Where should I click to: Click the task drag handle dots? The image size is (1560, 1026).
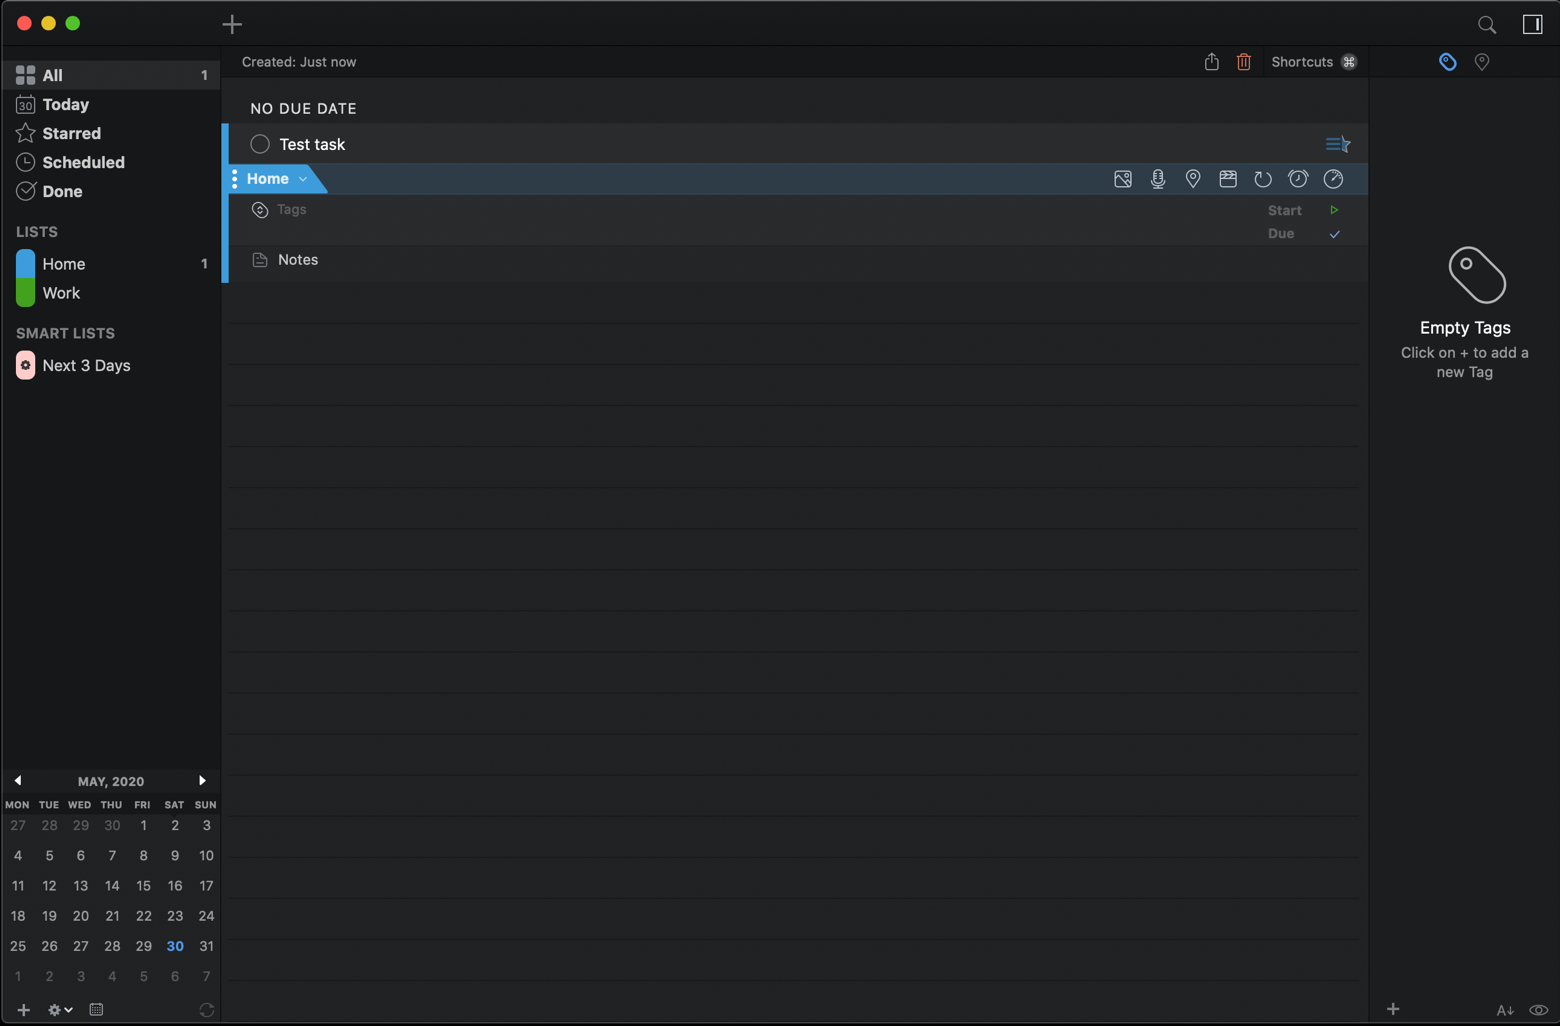coord(234,179)
